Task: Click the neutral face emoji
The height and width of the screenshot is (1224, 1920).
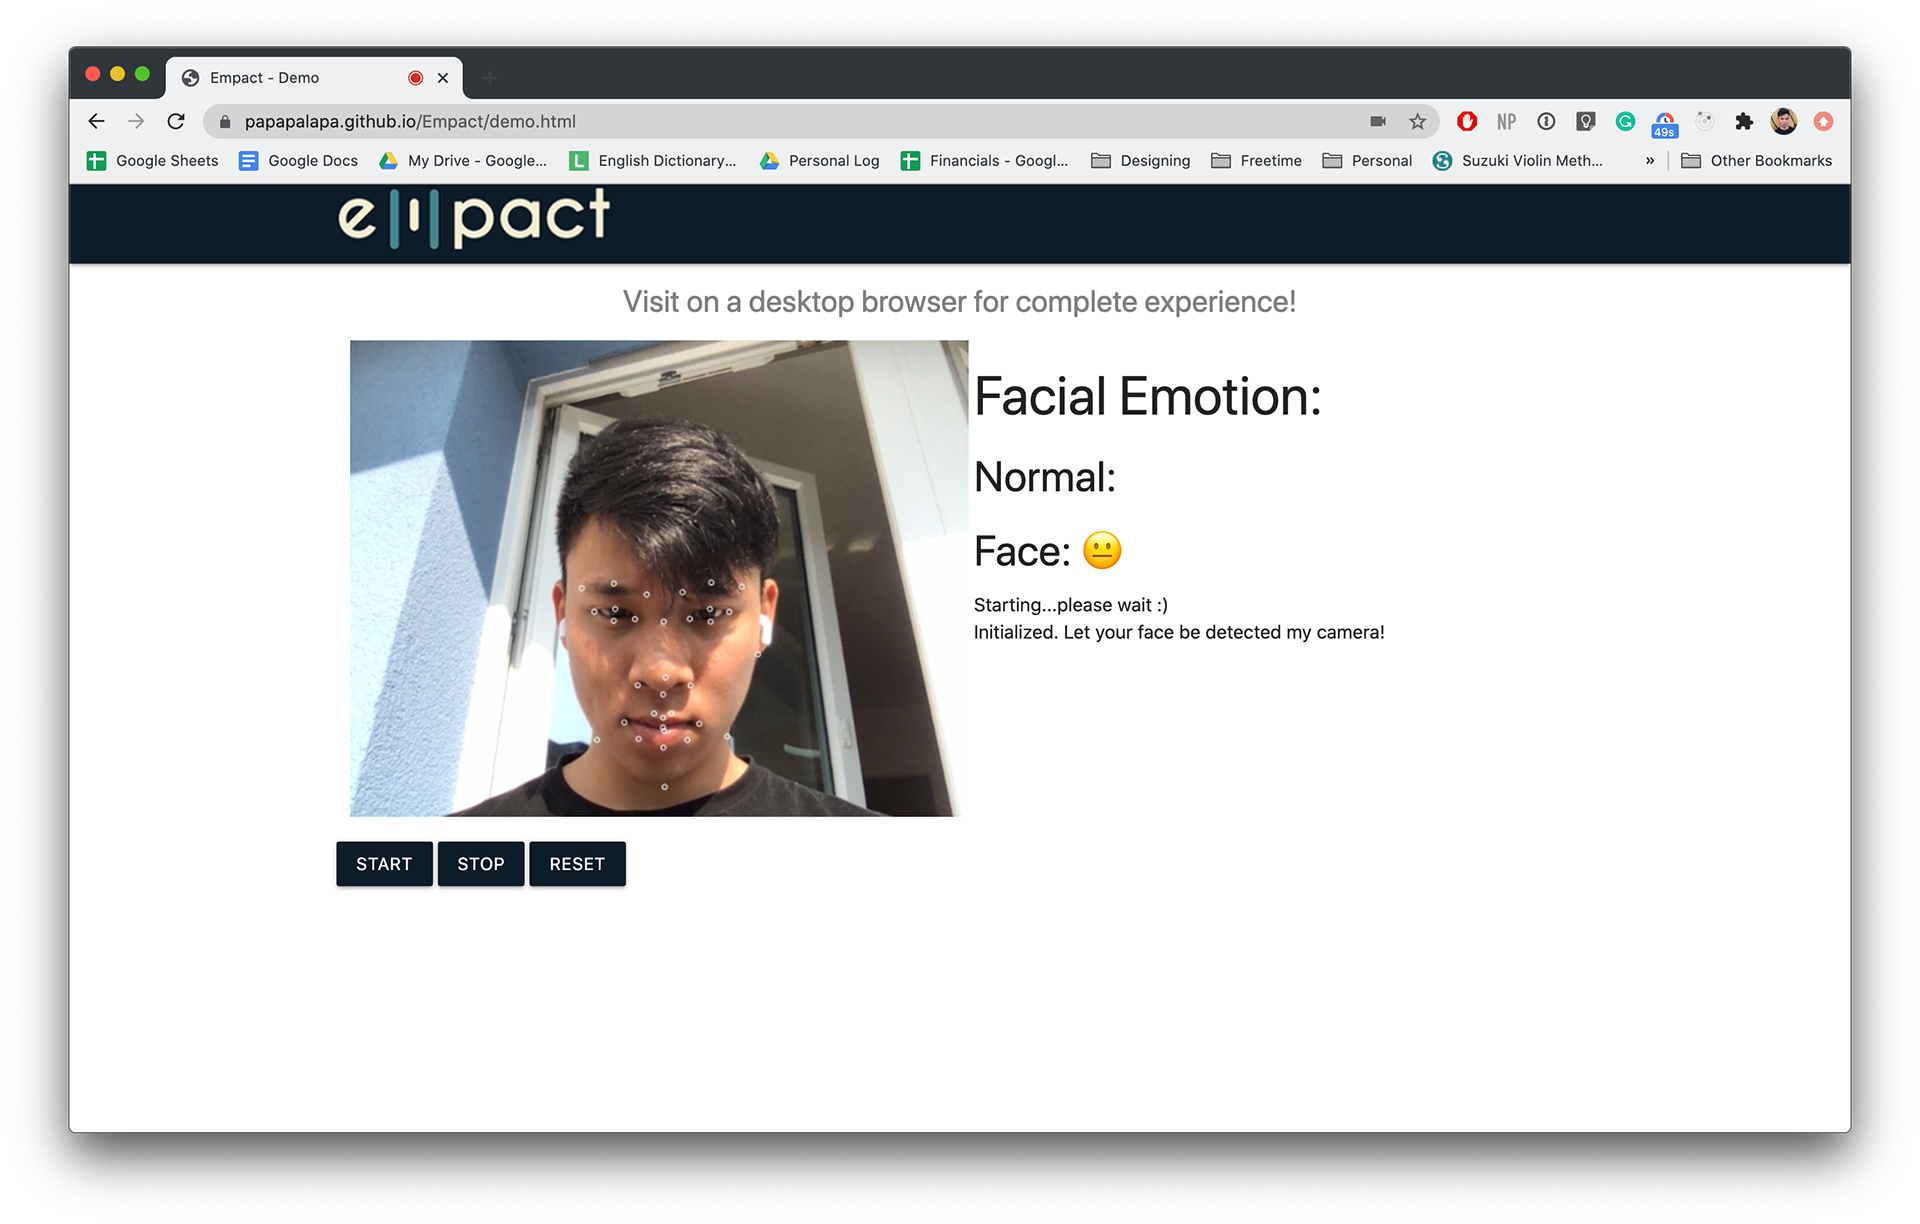Action: click(x=1102, y=551)
